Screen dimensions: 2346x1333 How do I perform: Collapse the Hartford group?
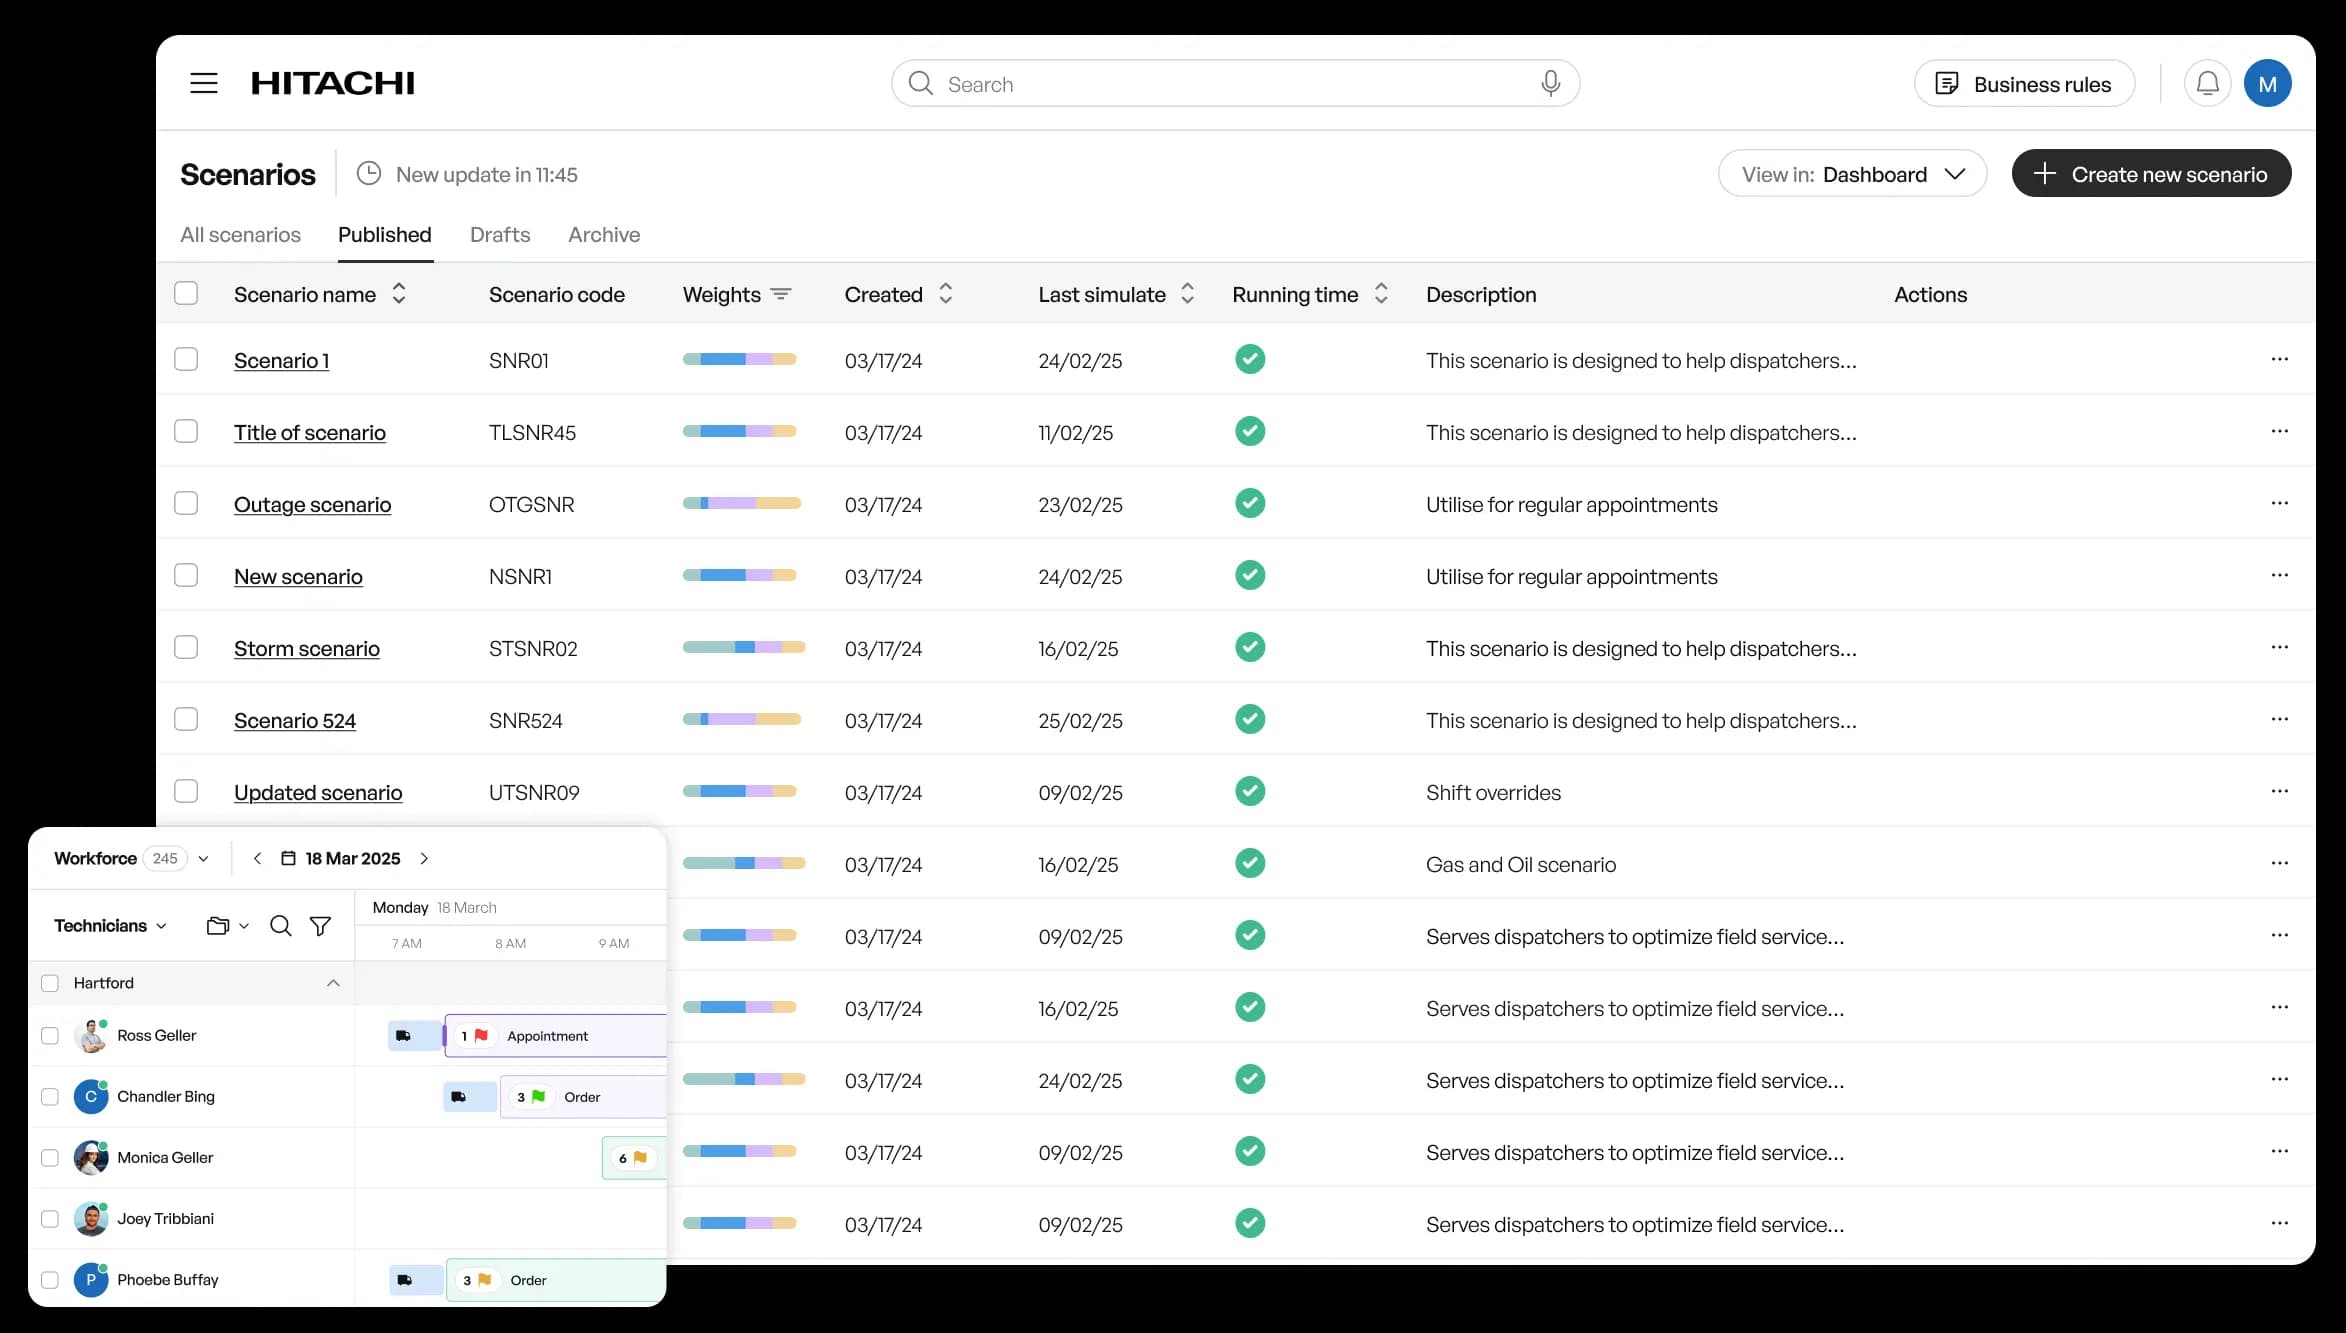333,983
